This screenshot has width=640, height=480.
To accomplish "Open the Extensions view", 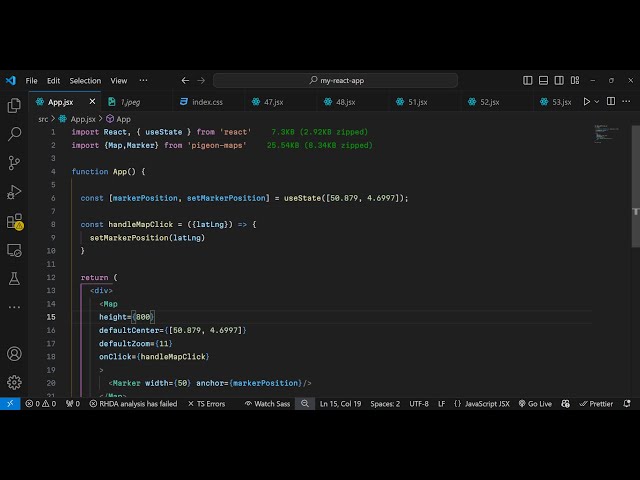I will (x=14, y=221).
